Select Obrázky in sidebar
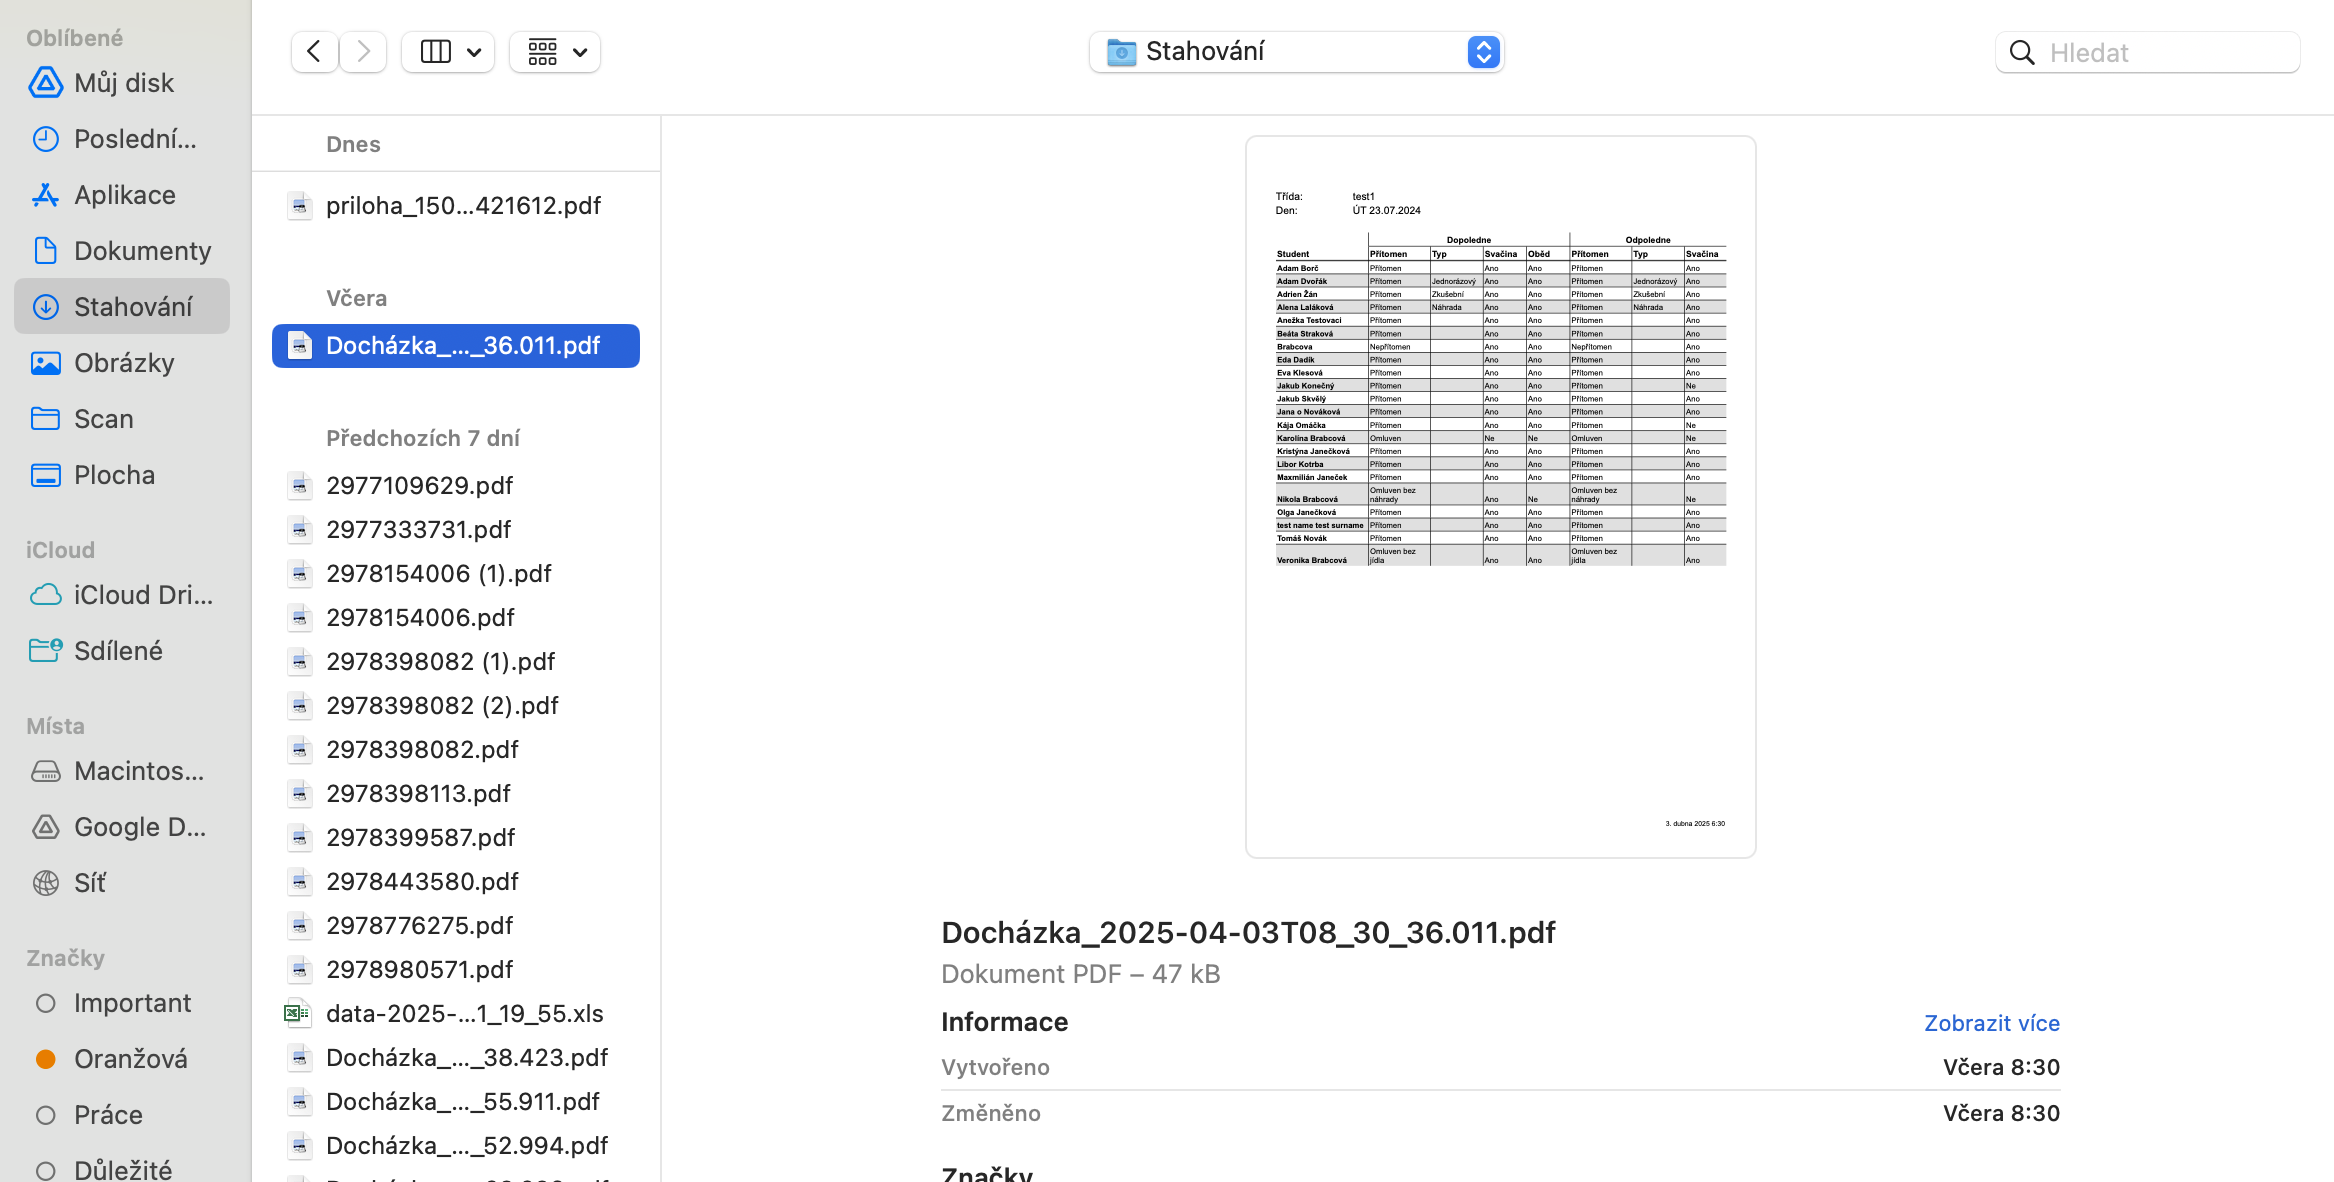Screen dimensions: 2334x1182 tap(124, 363)
